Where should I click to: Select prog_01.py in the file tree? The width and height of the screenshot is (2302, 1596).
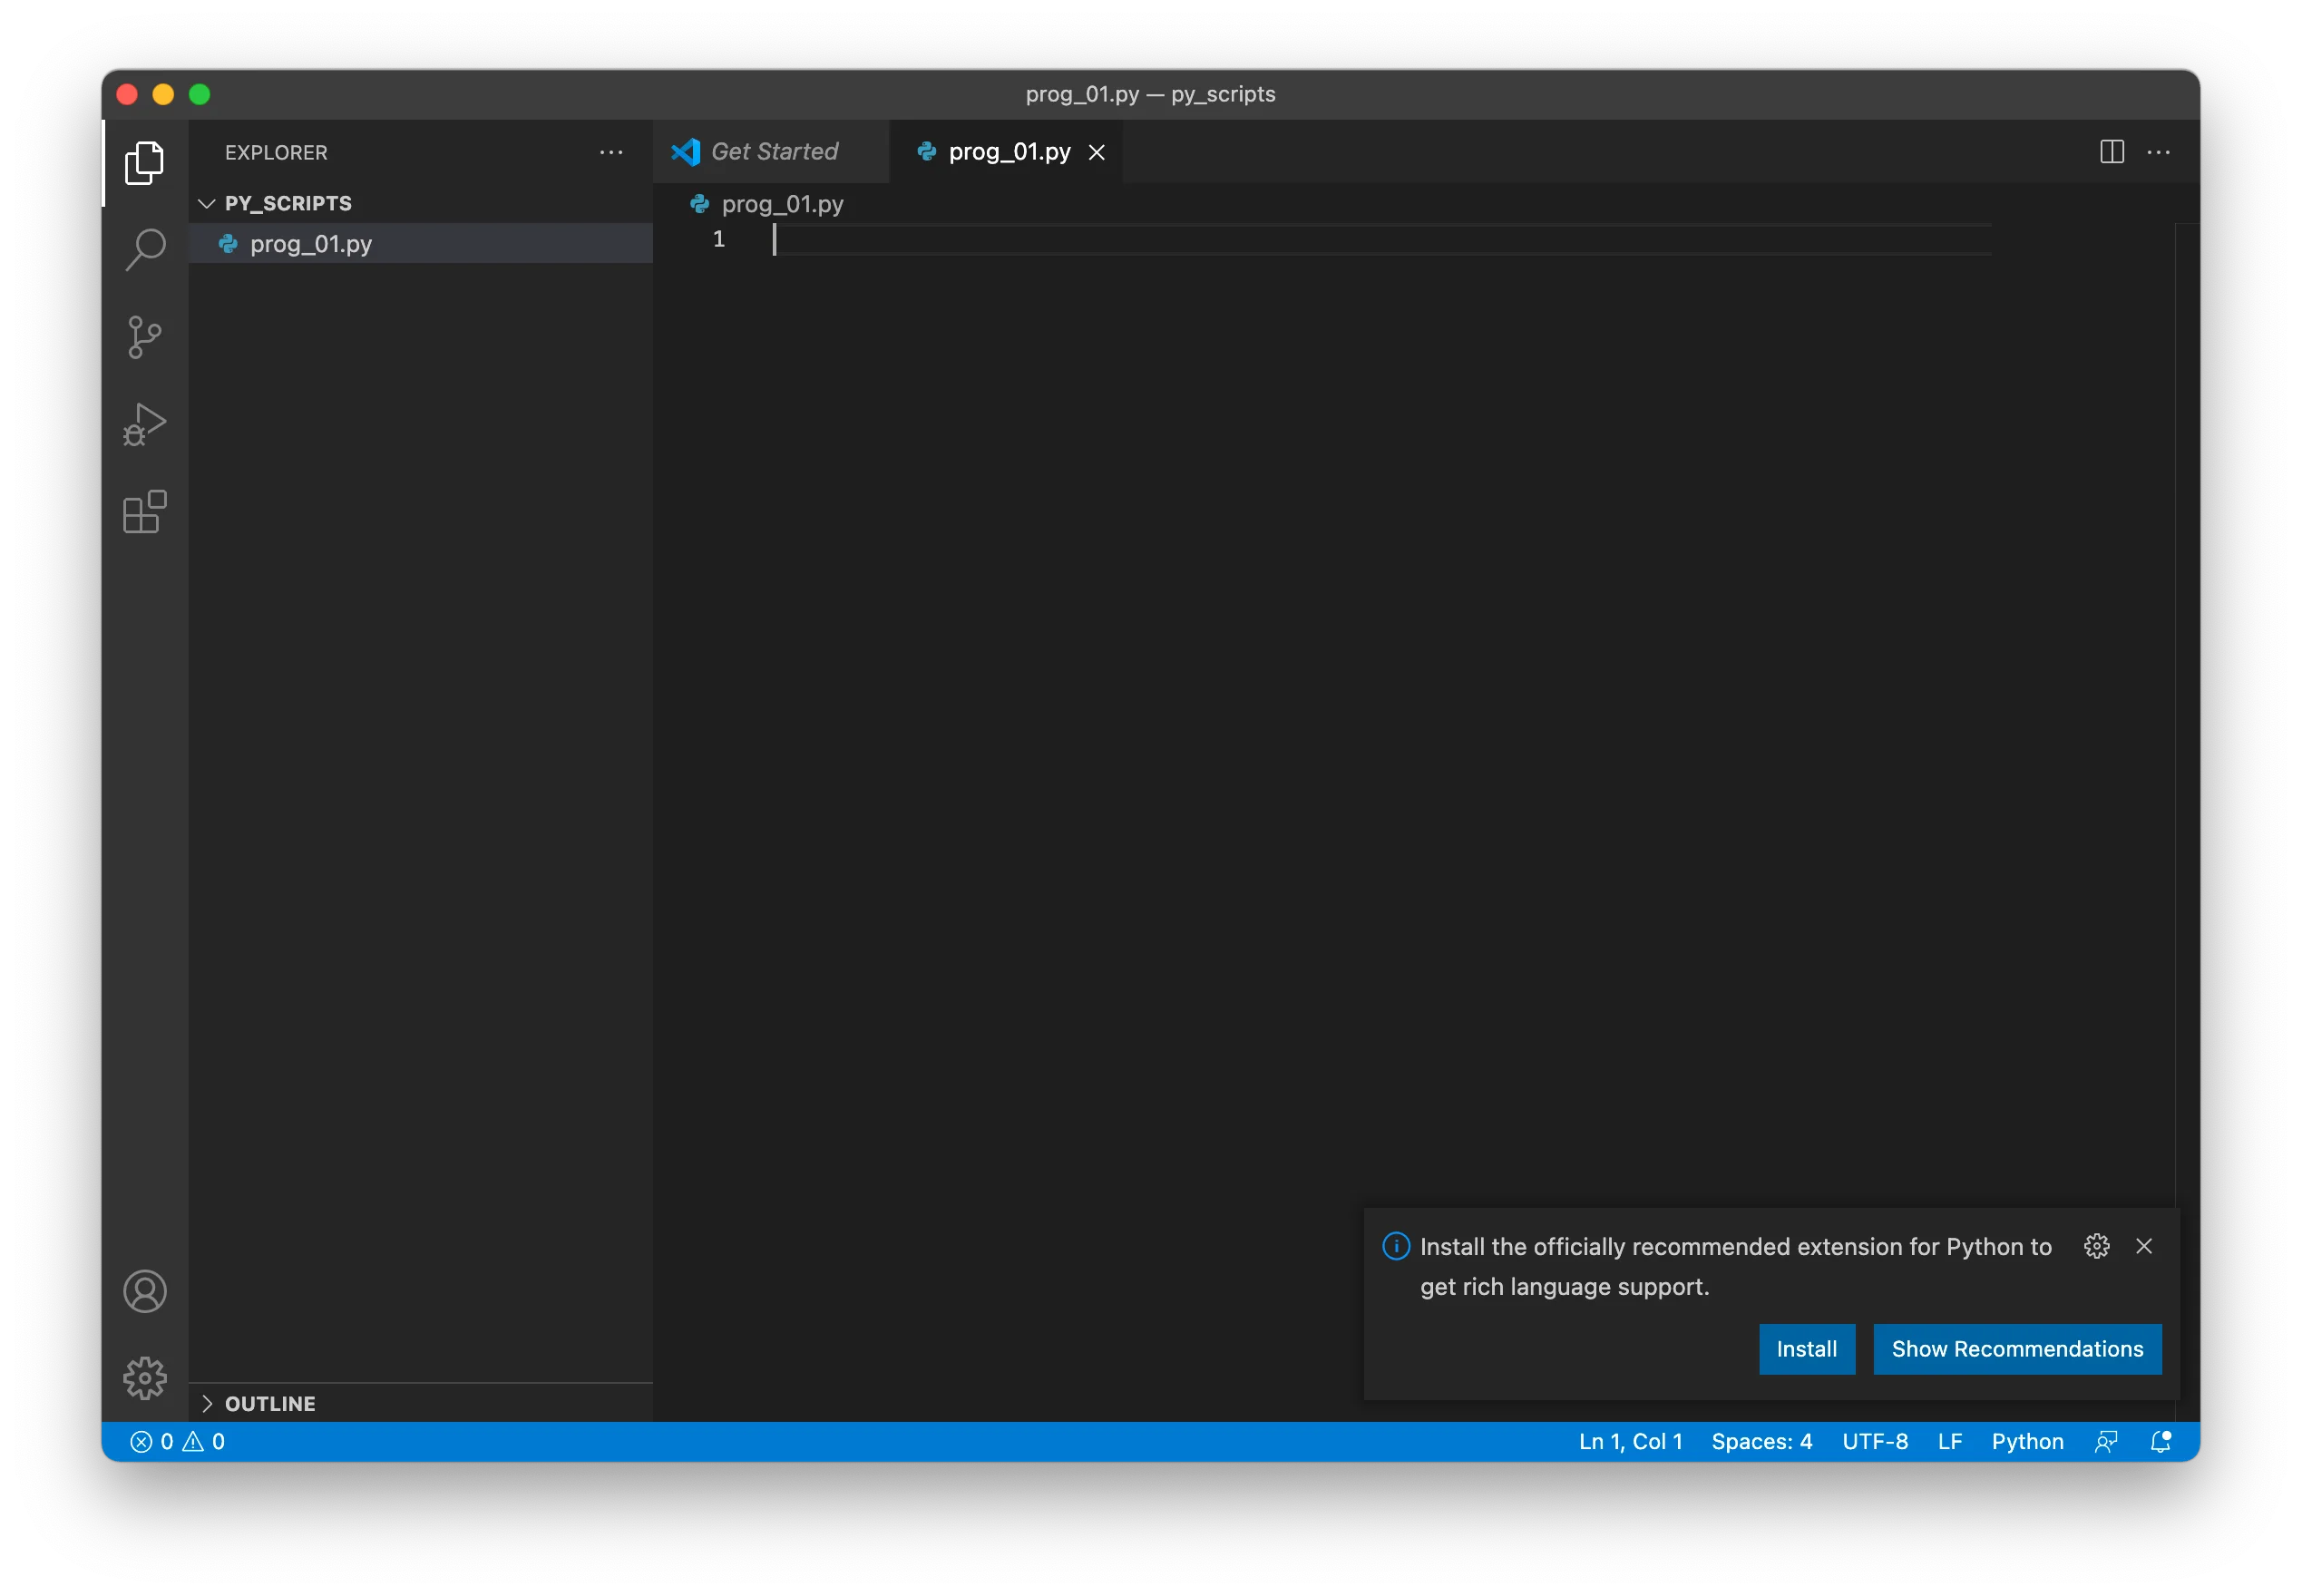[311, 244]
